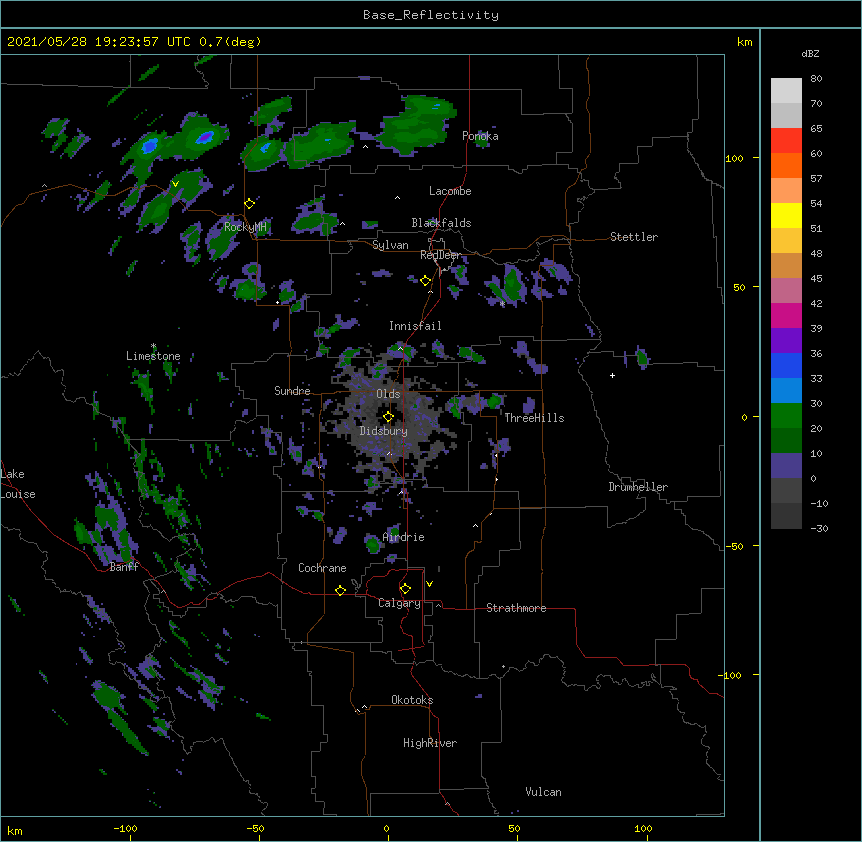This screenshot has width=862, height=842.
Task: Click the Blackfalds city label
Action: coord(441,223)
